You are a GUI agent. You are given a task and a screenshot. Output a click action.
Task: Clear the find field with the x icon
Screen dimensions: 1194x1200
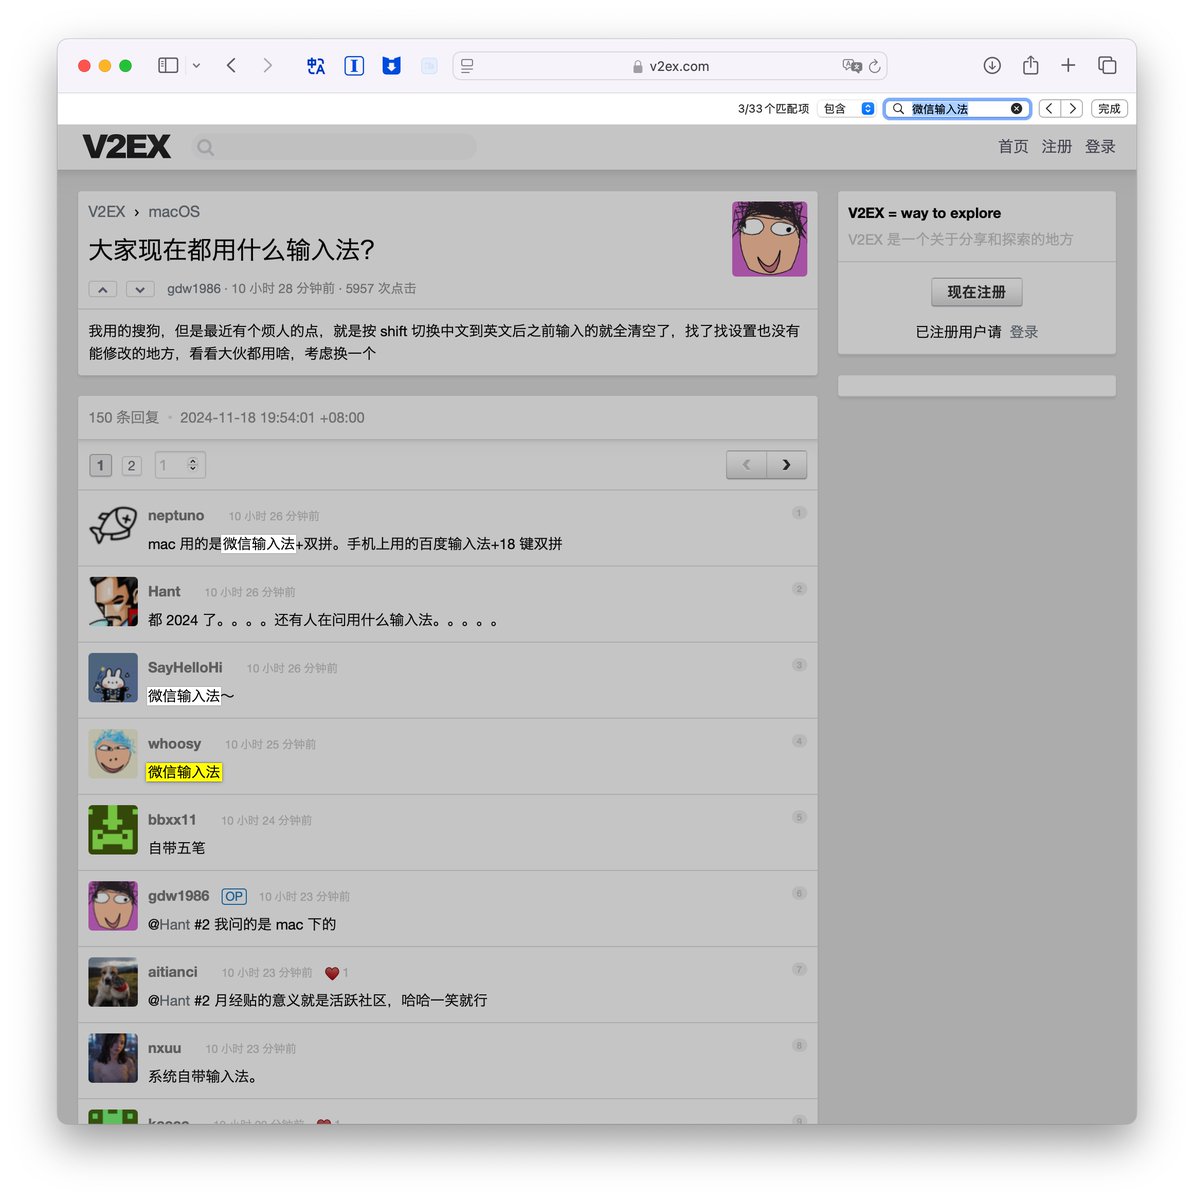point(1017,109)
